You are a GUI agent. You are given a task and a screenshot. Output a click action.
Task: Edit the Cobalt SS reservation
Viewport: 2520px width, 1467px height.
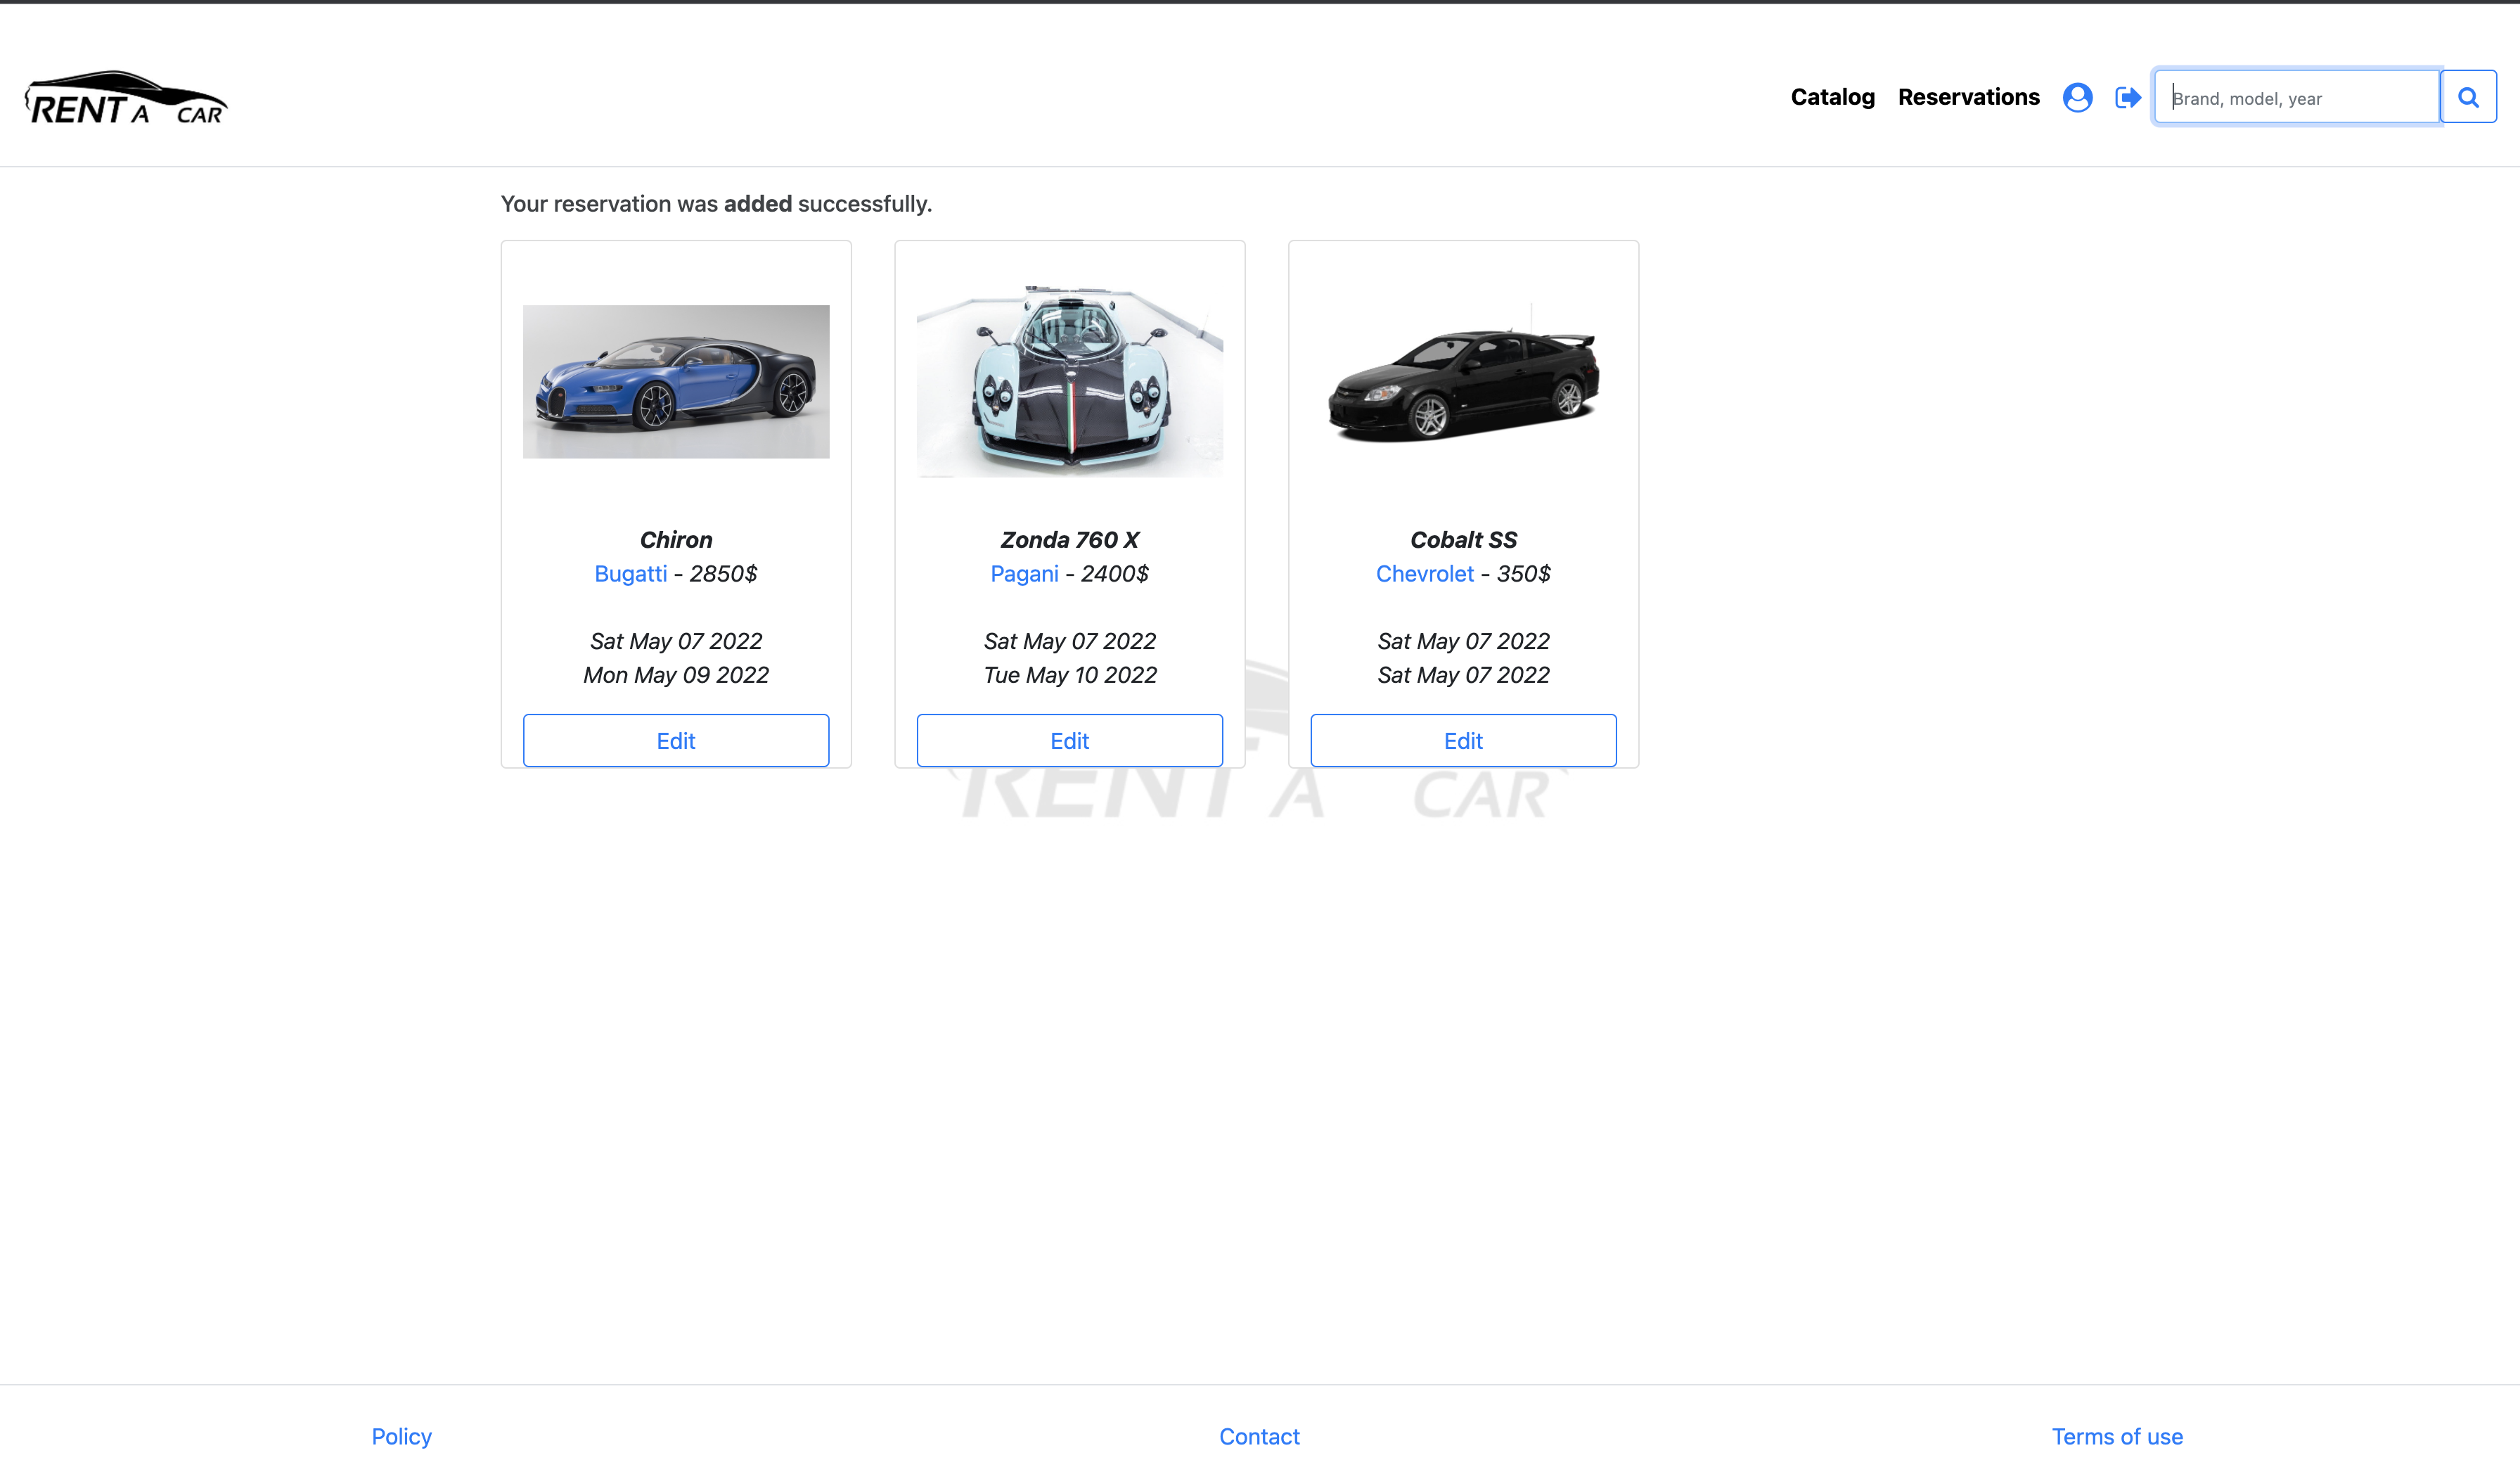point(1462,740)
